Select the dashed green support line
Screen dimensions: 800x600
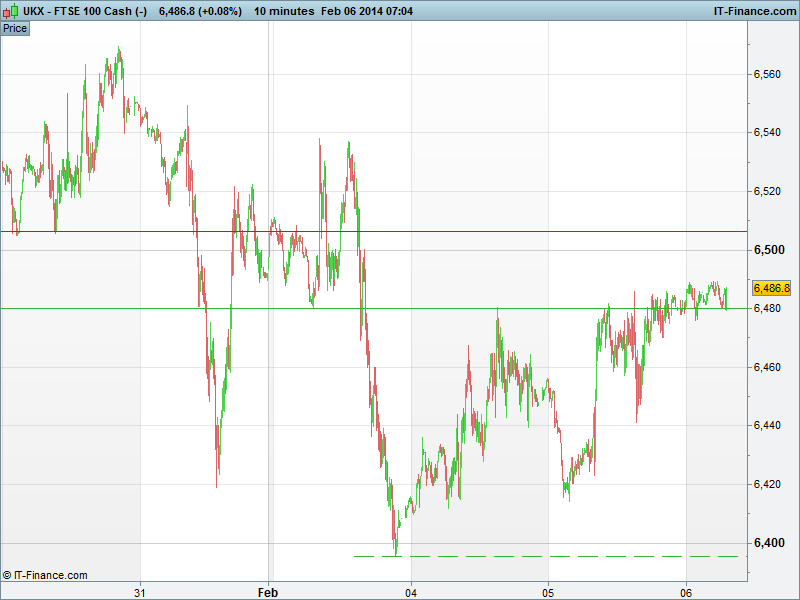click(x=550, y=556)
